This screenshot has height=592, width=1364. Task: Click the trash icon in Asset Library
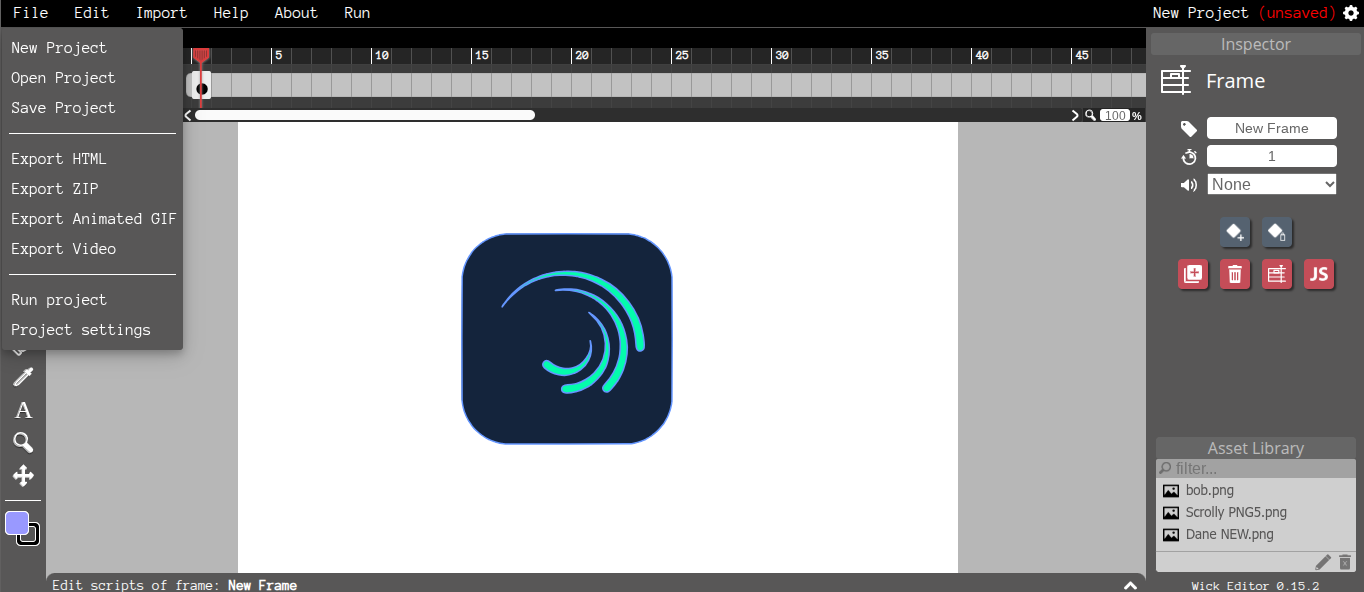point(1345,562)
